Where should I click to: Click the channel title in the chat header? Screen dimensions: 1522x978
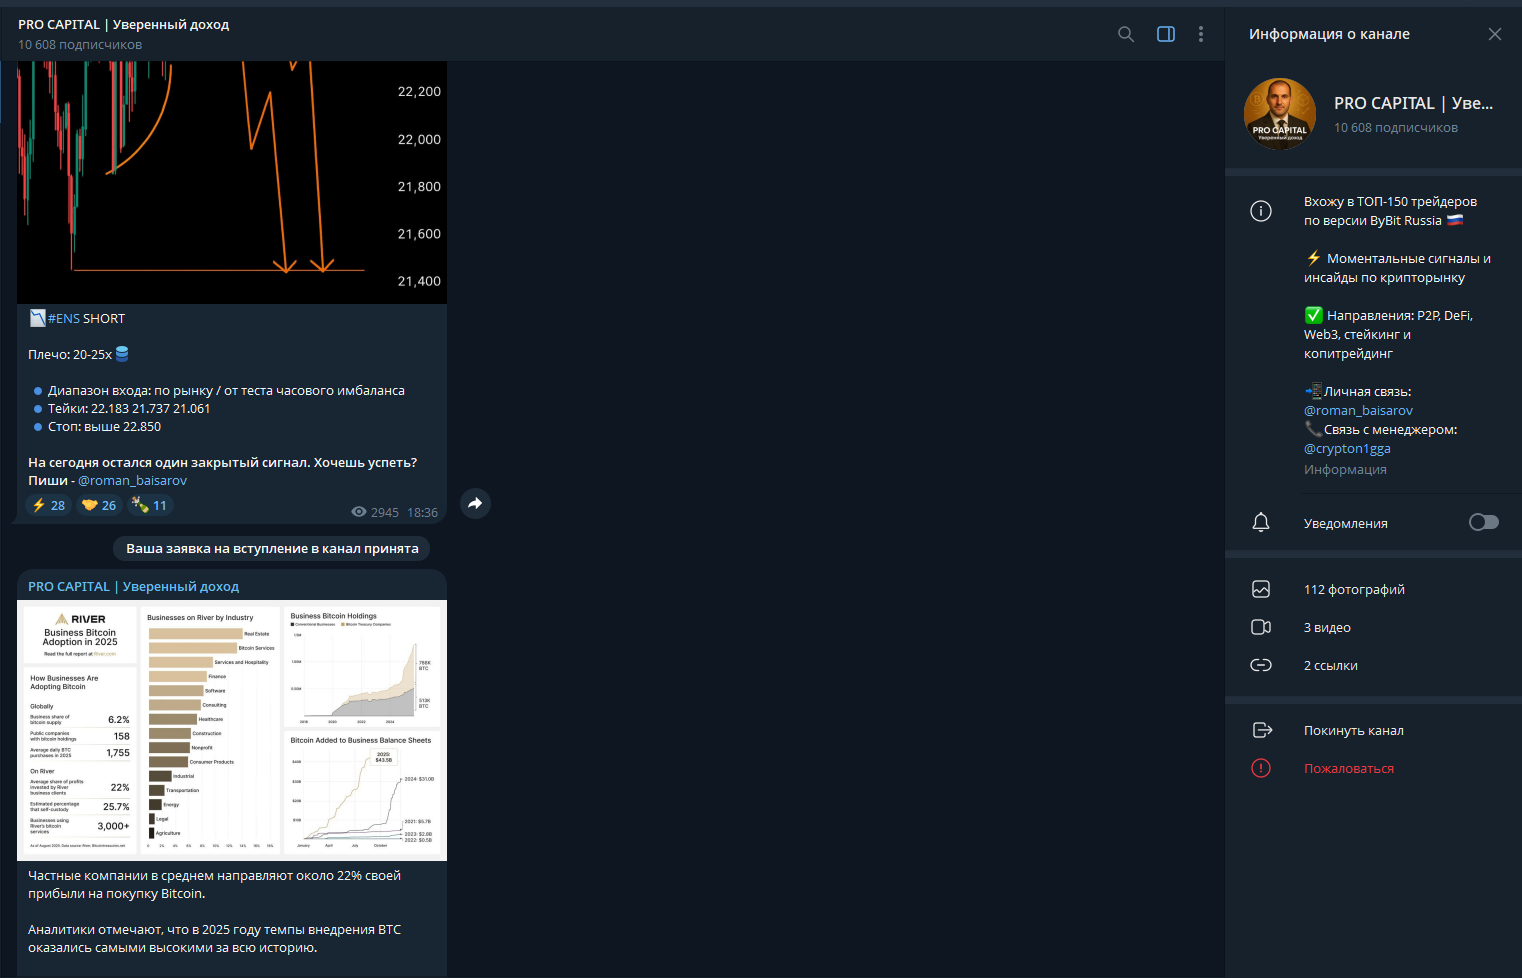[x=123, y=24]
